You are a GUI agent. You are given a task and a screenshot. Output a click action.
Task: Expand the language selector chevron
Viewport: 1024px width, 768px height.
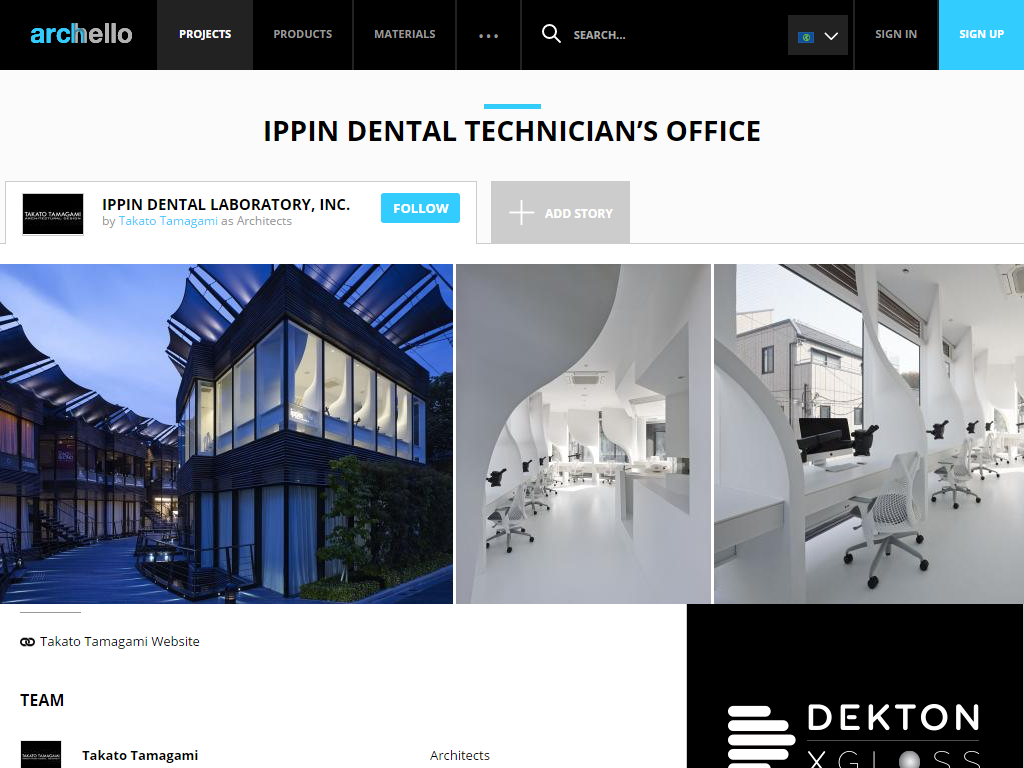[x=831, y=37]
